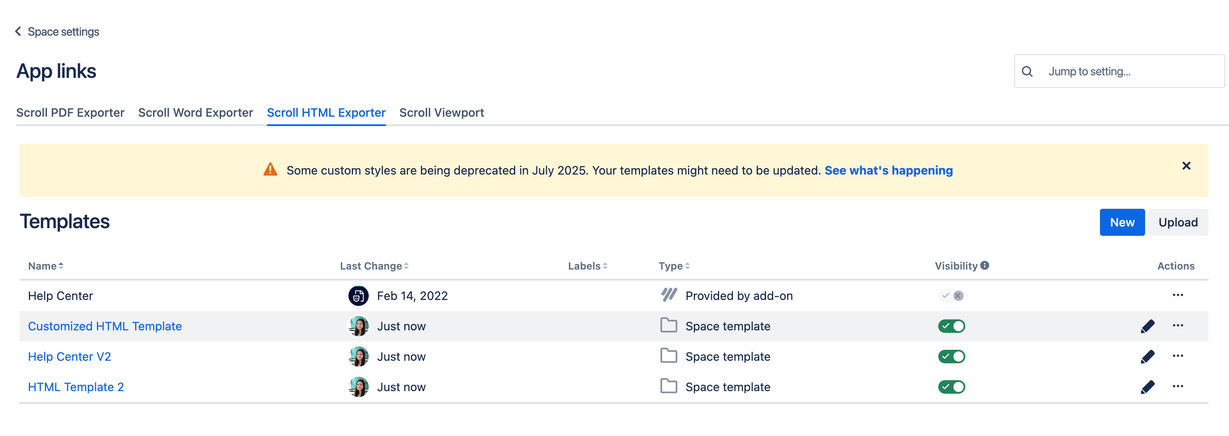Toggle visibility of HTML Template 2
The image size is (1229, 436).
(x=951, y=387)
